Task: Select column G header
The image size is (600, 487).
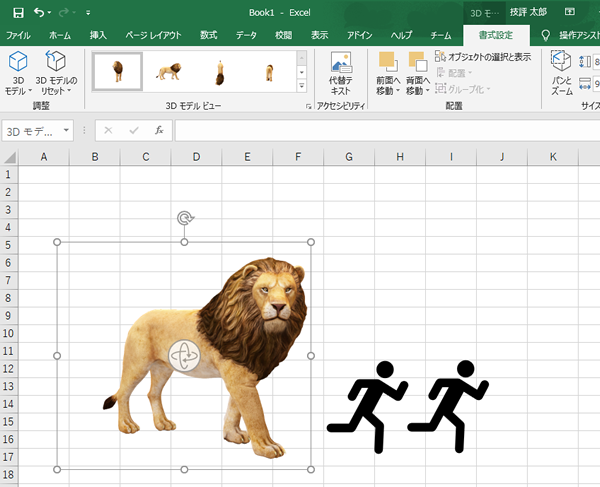Action: tap(349, 157)
